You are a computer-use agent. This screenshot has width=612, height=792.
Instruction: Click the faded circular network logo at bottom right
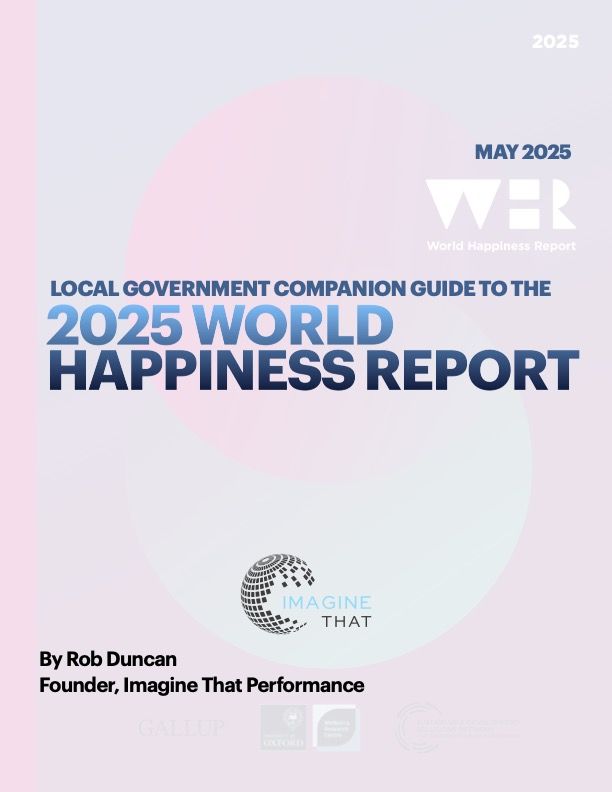[x=457, y=727]
